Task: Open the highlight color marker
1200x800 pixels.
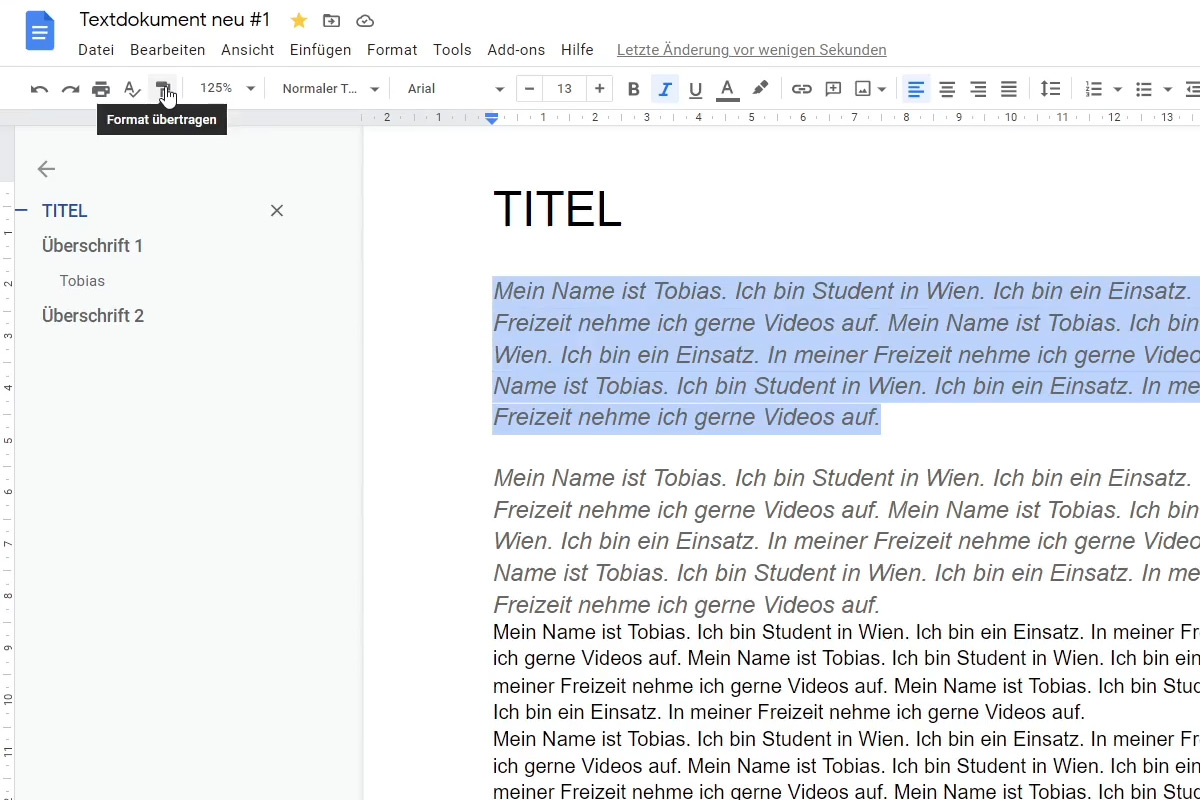Action: tap(760, 89)
